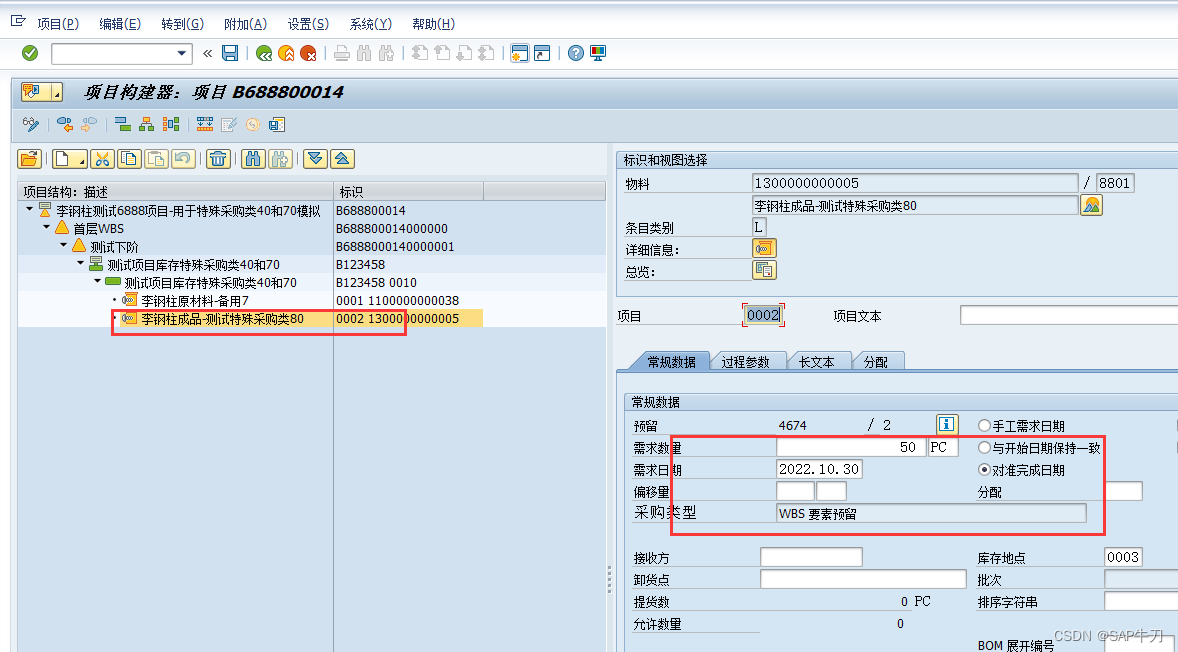This screenshot has height=652, width=1178.
Task: Click the Display/Change glasses-pencil icon
Action: point(31,125)
